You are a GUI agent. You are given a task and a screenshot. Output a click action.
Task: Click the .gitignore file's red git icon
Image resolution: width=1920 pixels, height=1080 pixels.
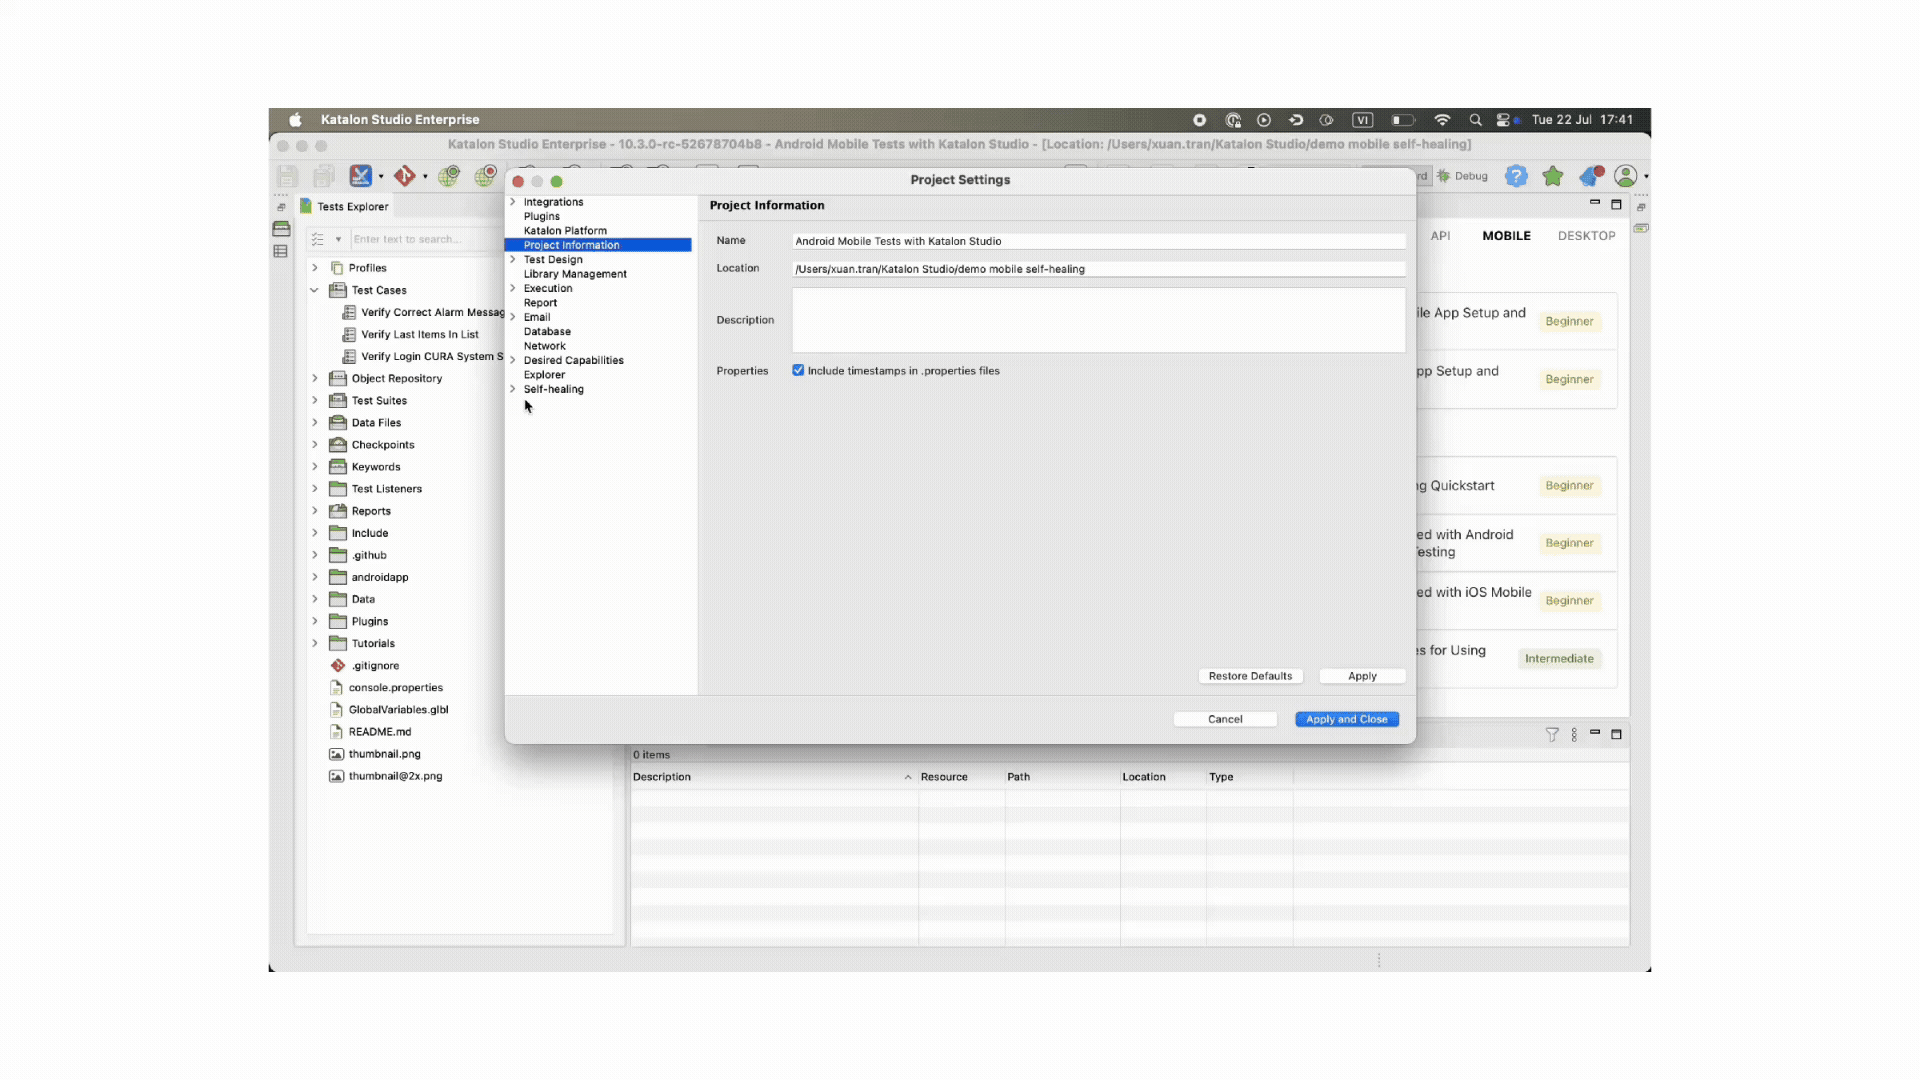(x=338, y=666)
